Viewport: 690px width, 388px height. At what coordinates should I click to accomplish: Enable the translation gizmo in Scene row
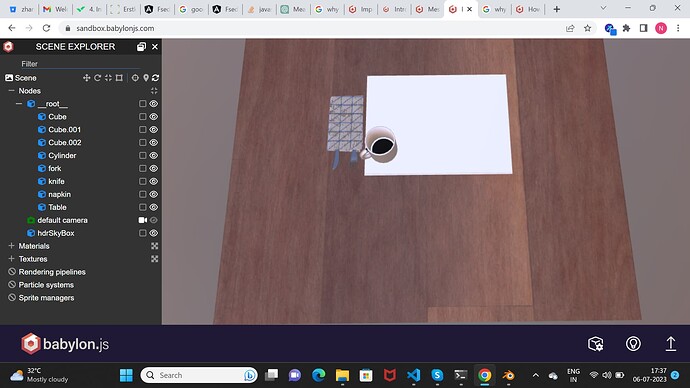[87, 78]
